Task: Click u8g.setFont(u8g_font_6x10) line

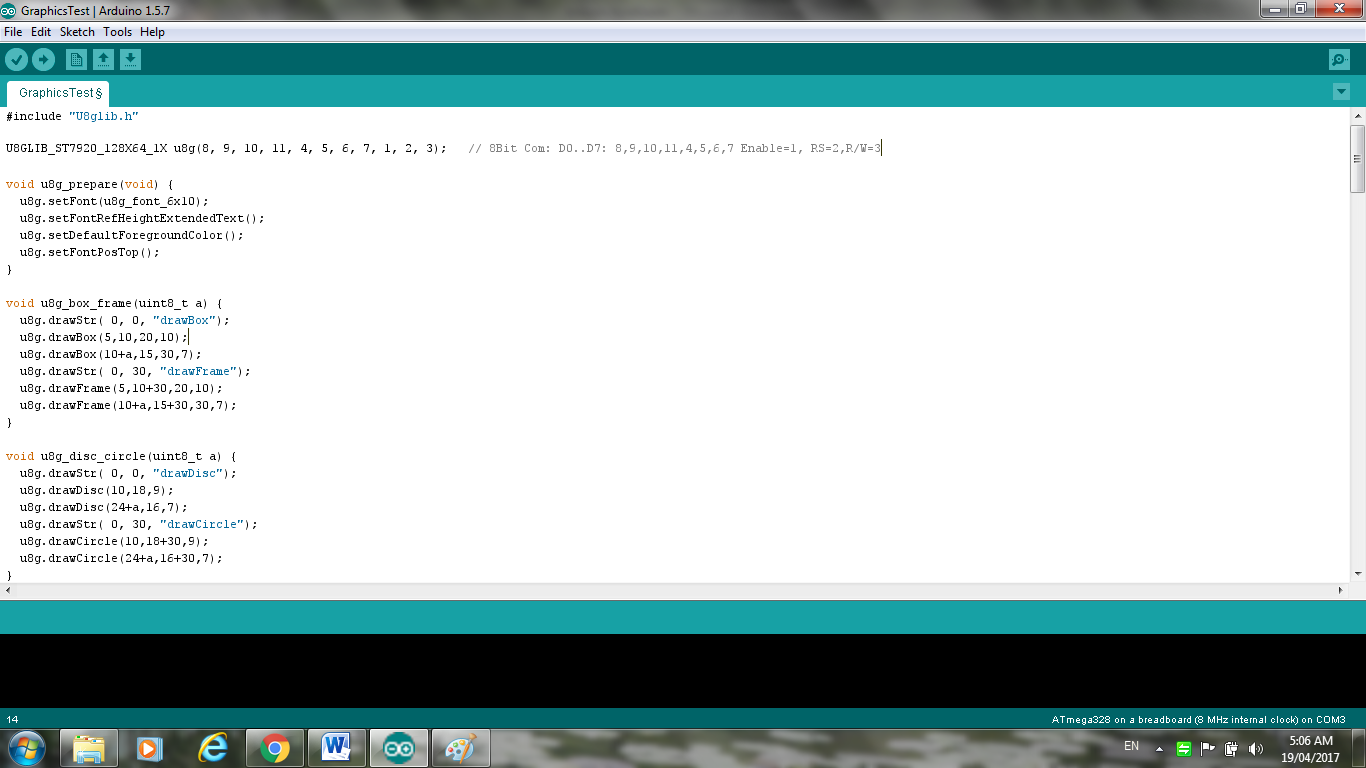Action: tap(114, 201)
